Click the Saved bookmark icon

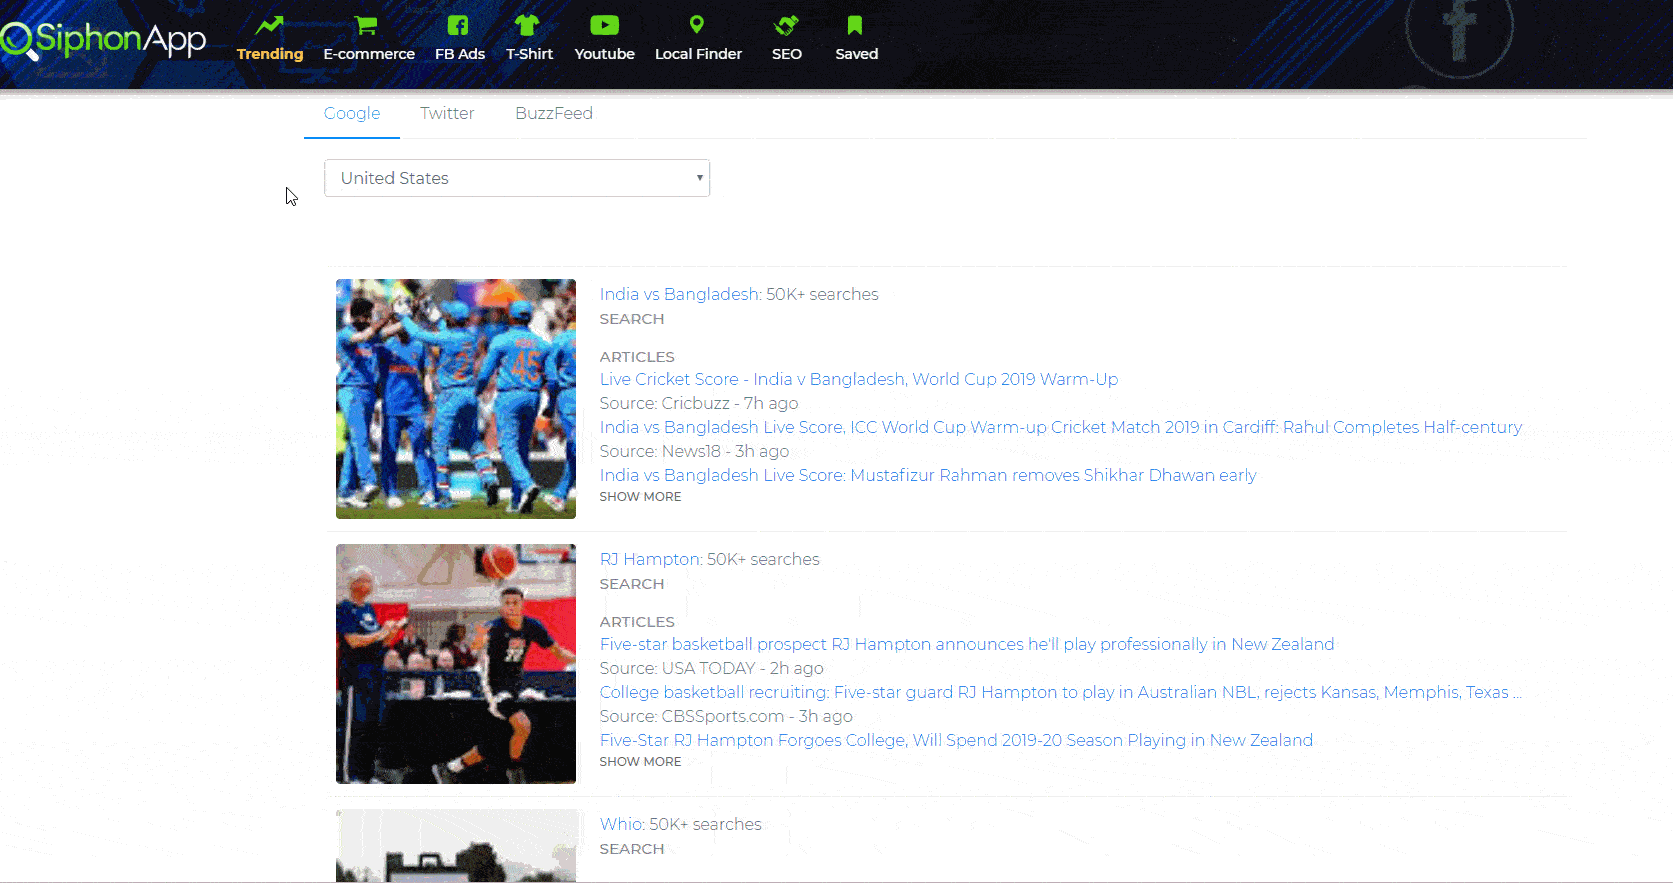855,25
